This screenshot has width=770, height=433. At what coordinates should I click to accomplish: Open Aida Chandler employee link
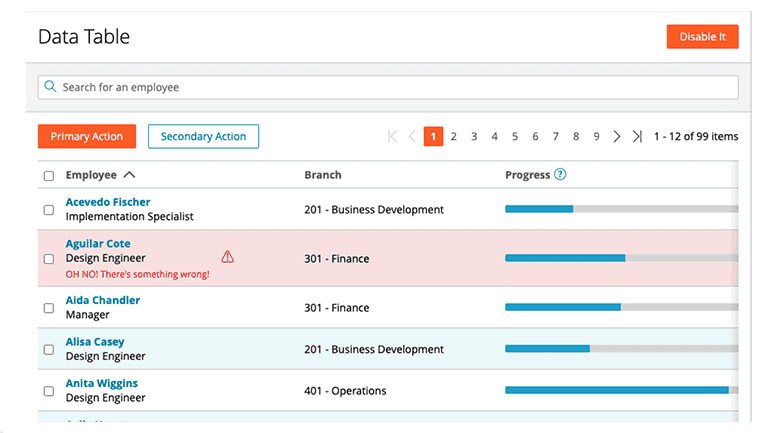[103, 300]
